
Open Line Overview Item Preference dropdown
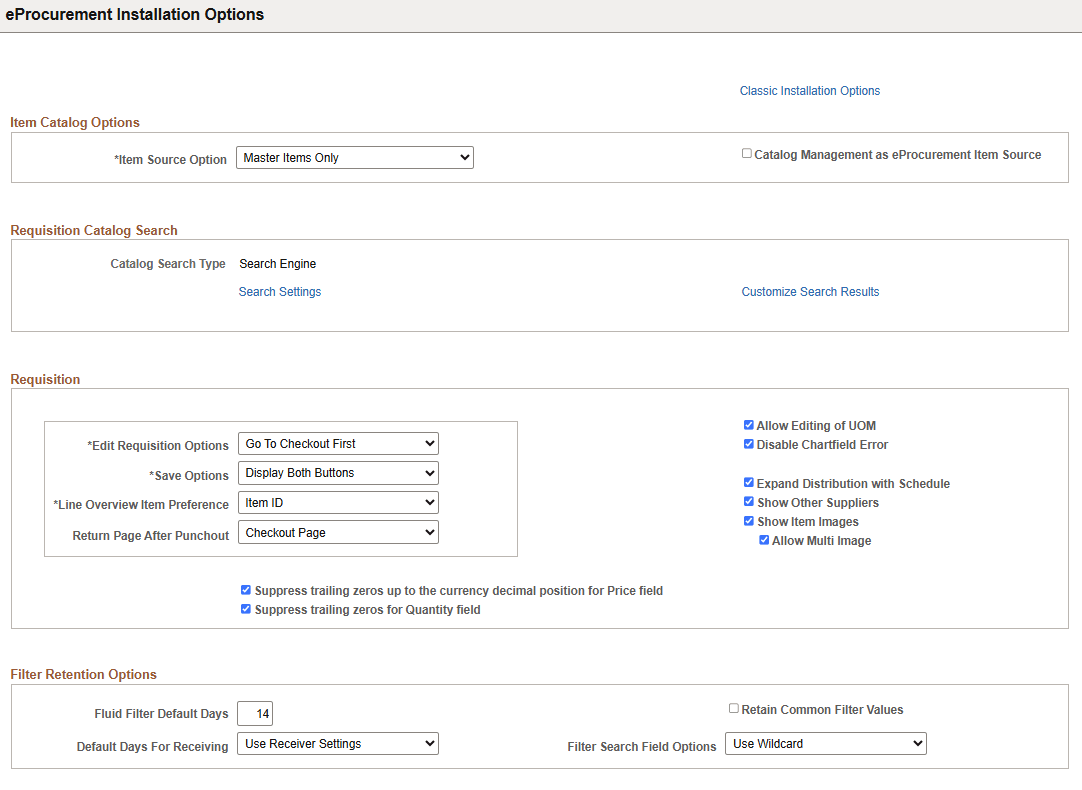point(338,502)
